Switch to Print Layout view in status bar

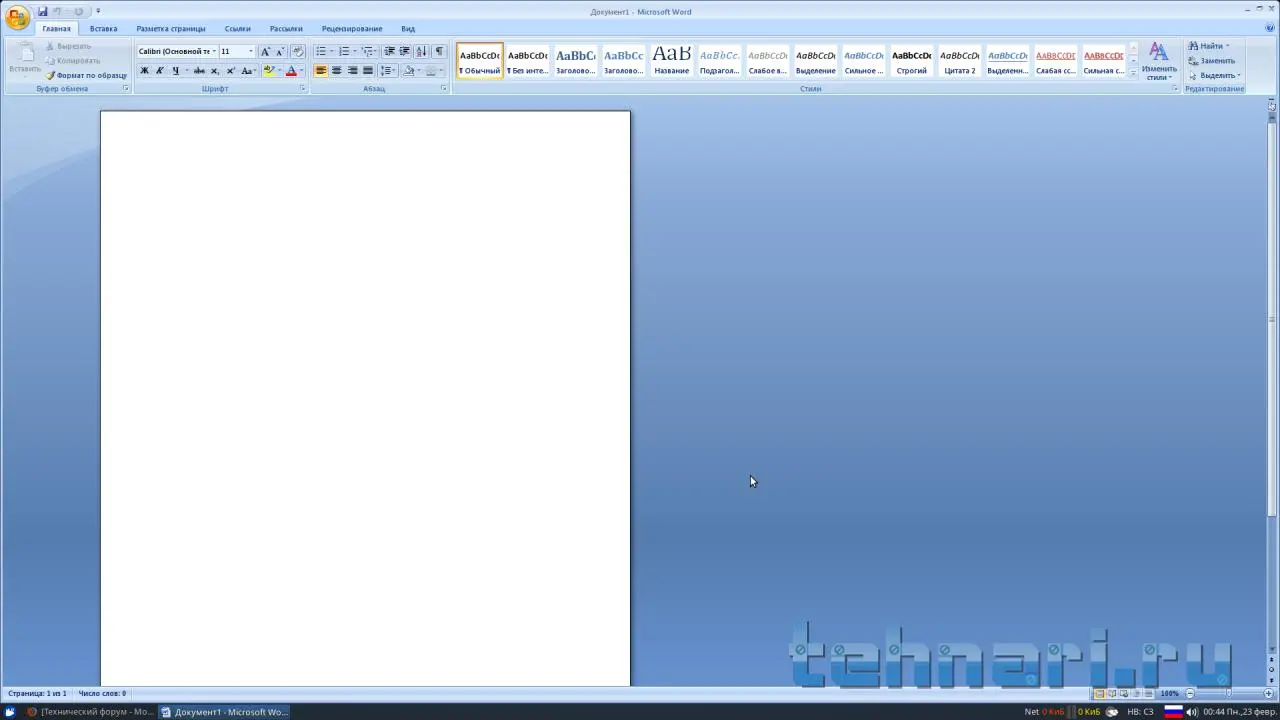tap(1099, 693)
